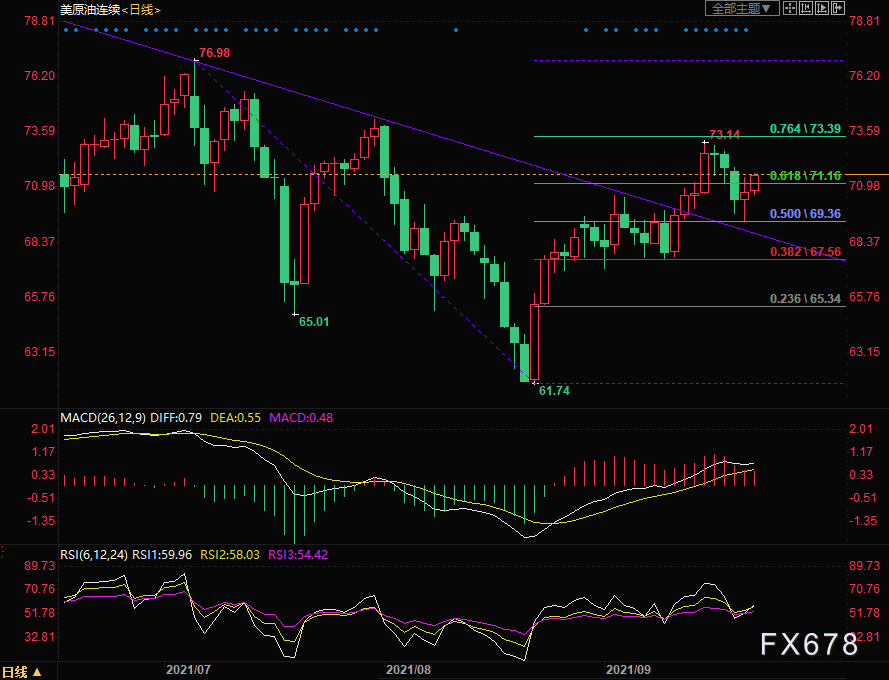Click the DIFF:0.79 value
This screenshot has height=680, width=889.
click(x=176, y=418)
